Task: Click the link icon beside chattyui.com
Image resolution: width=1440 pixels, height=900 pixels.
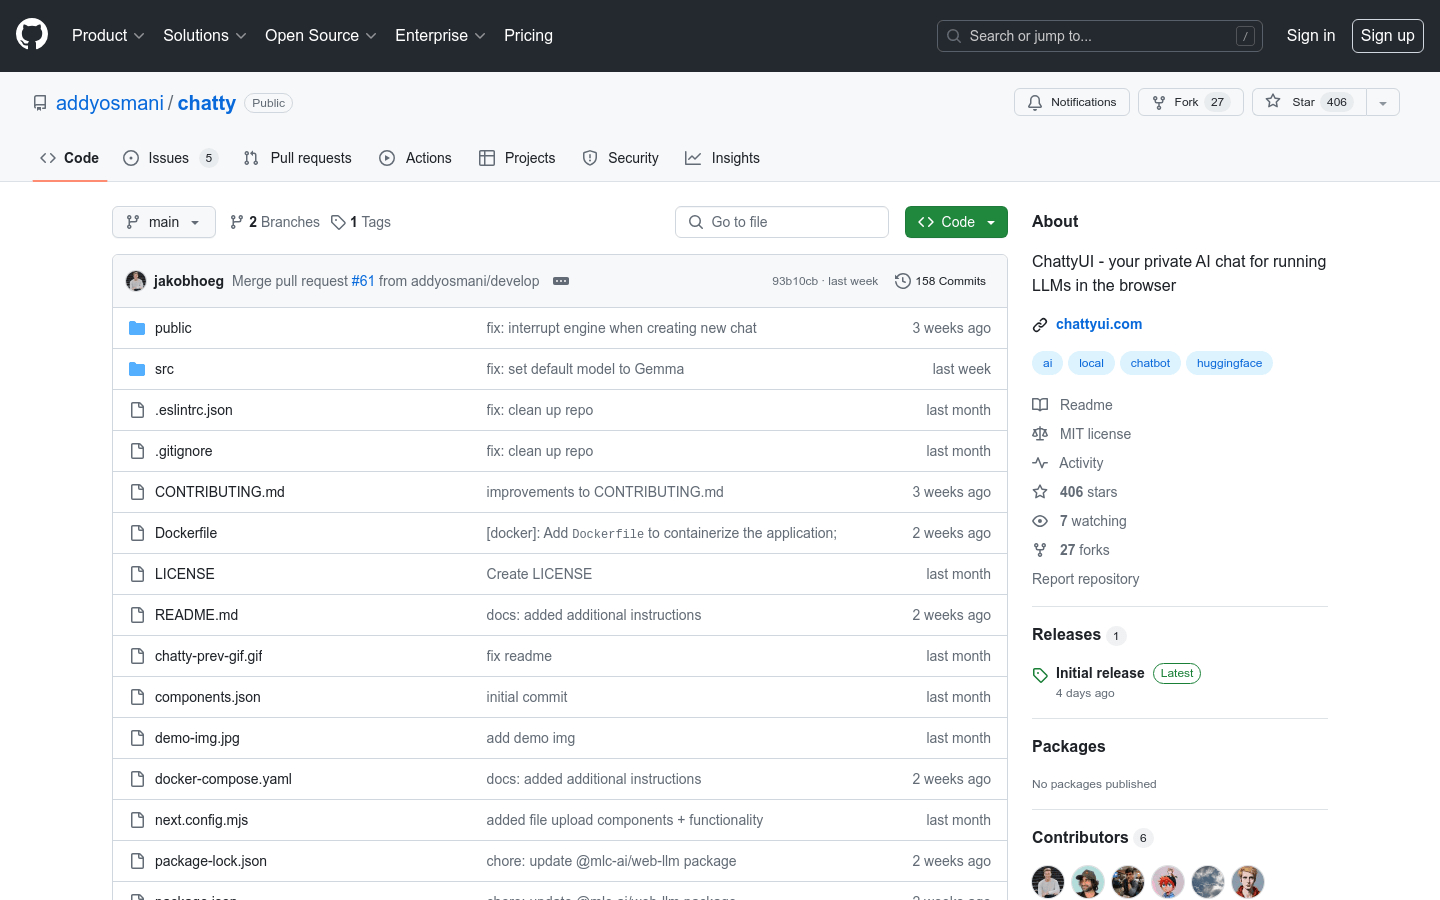Action: [x=1040, y=325]
